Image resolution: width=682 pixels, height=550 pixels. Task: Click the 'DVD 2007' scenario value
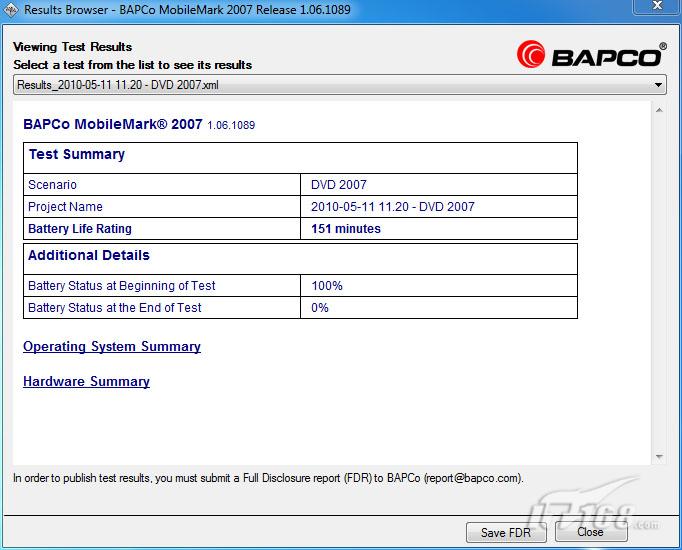coord(339,185)
